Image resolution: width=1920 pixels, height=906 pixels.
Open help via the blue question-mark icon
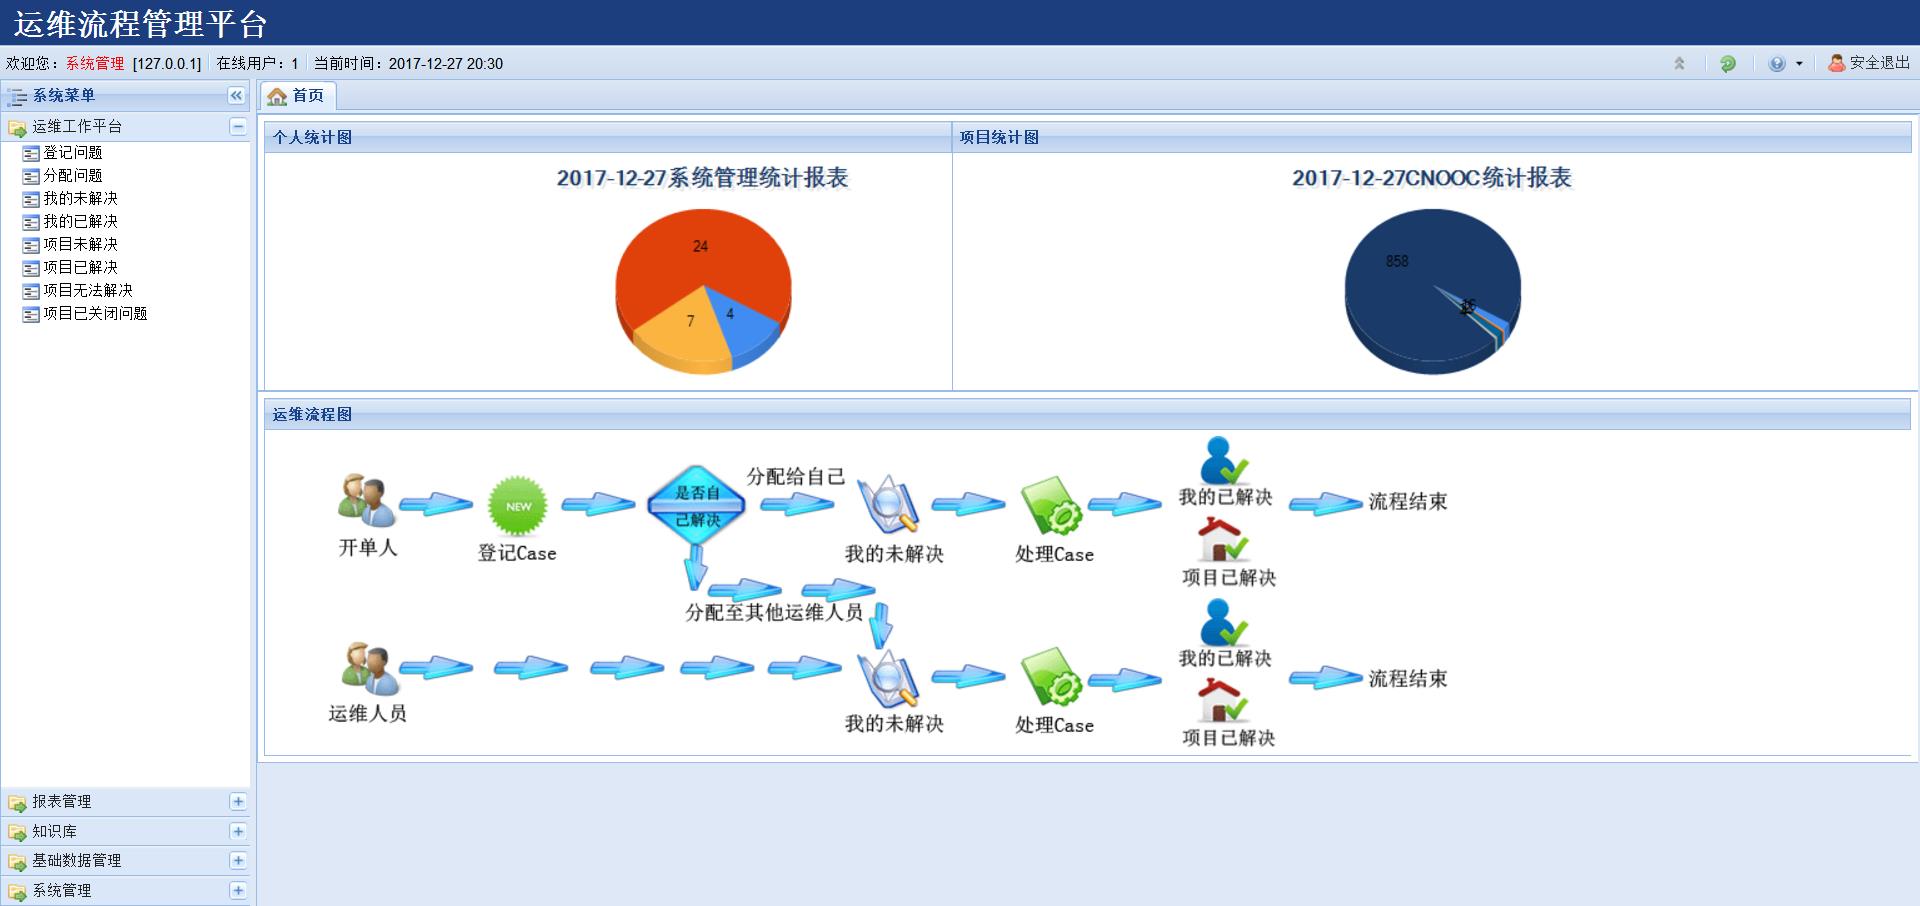point(1777,64)
